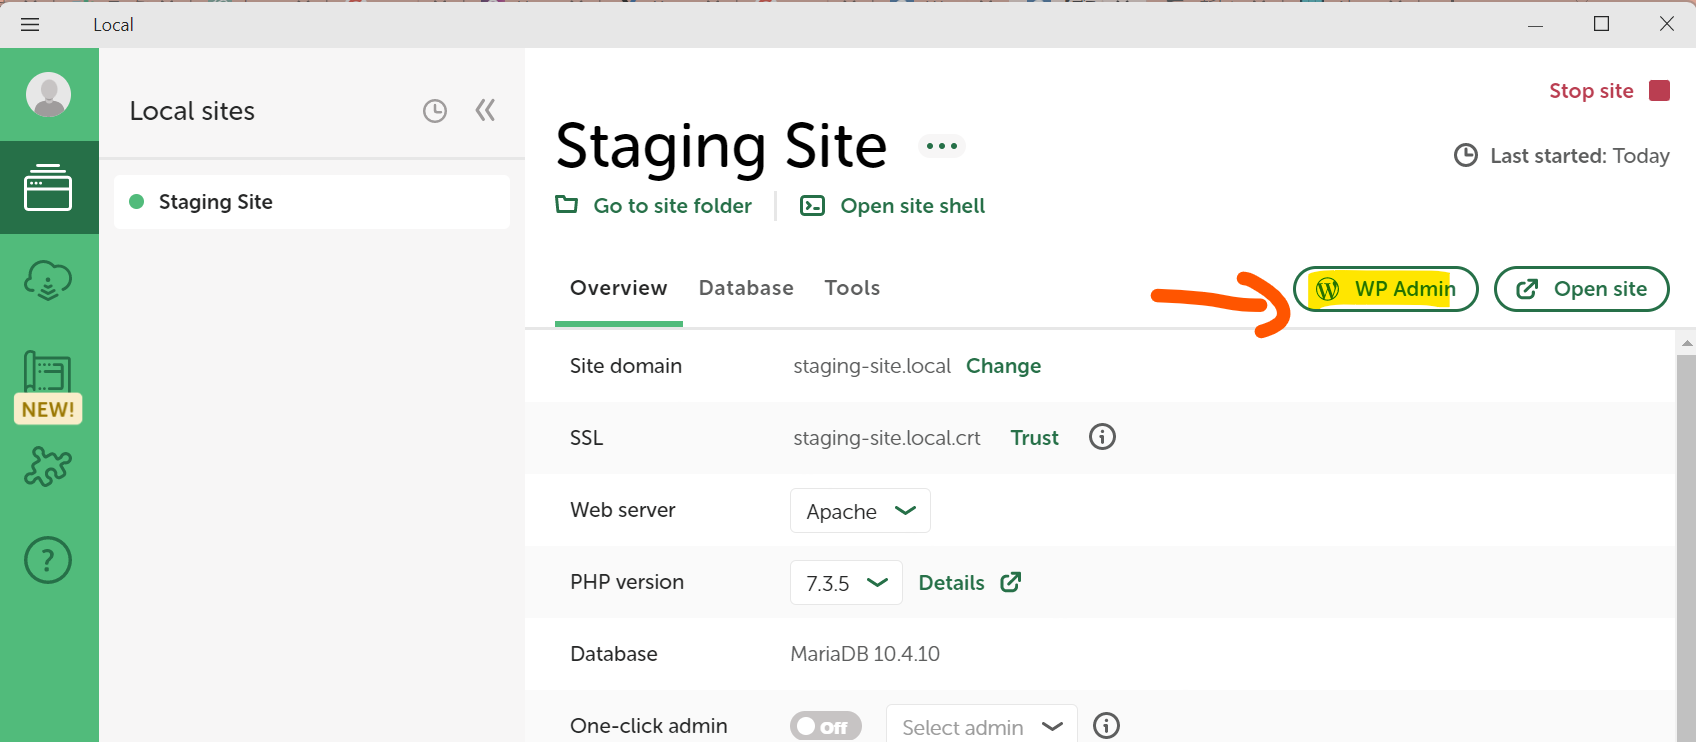Collapse the Local sites sidebar
The height and width of the screenshot is (742, 1696).
coord(485,110)
